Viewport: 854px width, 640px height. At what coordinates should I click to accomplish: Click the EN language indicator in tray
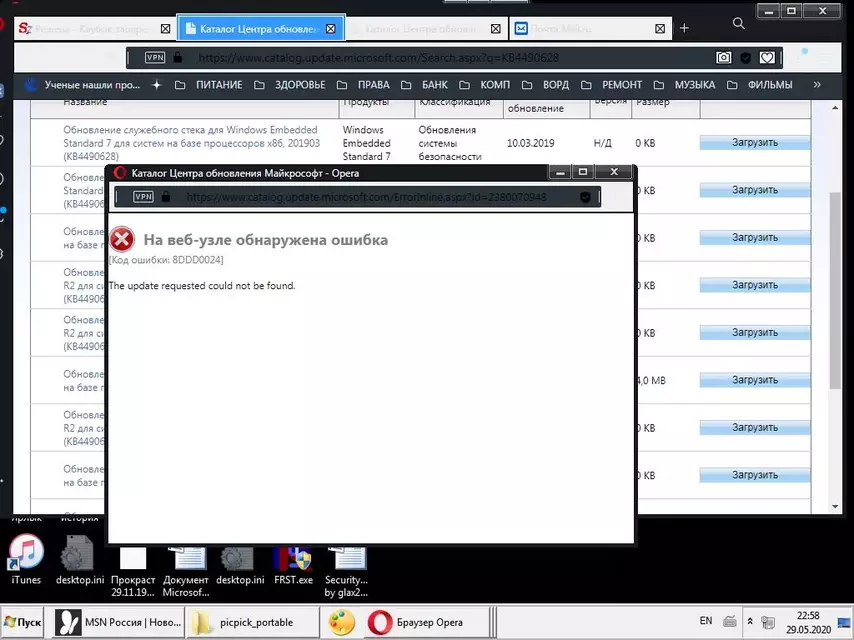pyautogui.click(x=706, y=620)
